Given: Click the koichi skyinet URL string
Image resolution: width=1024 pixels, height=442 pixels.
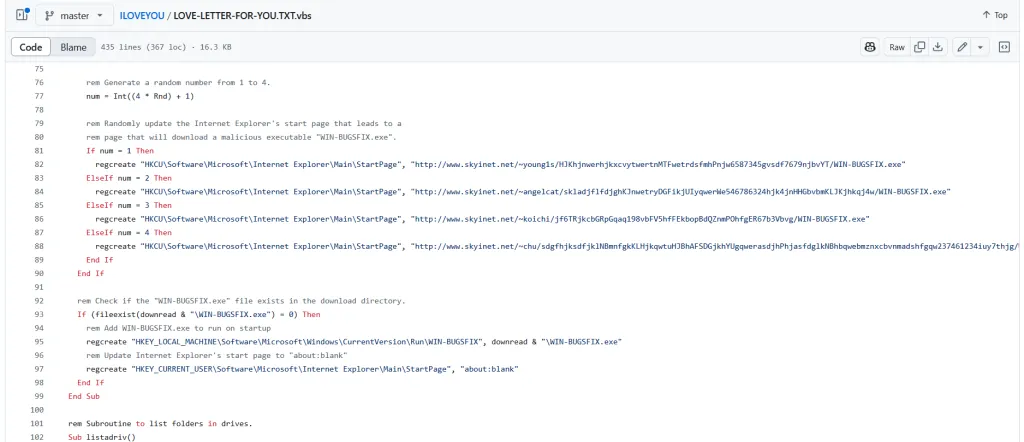Looking at the screenshot, I should (x=640, y=219).
